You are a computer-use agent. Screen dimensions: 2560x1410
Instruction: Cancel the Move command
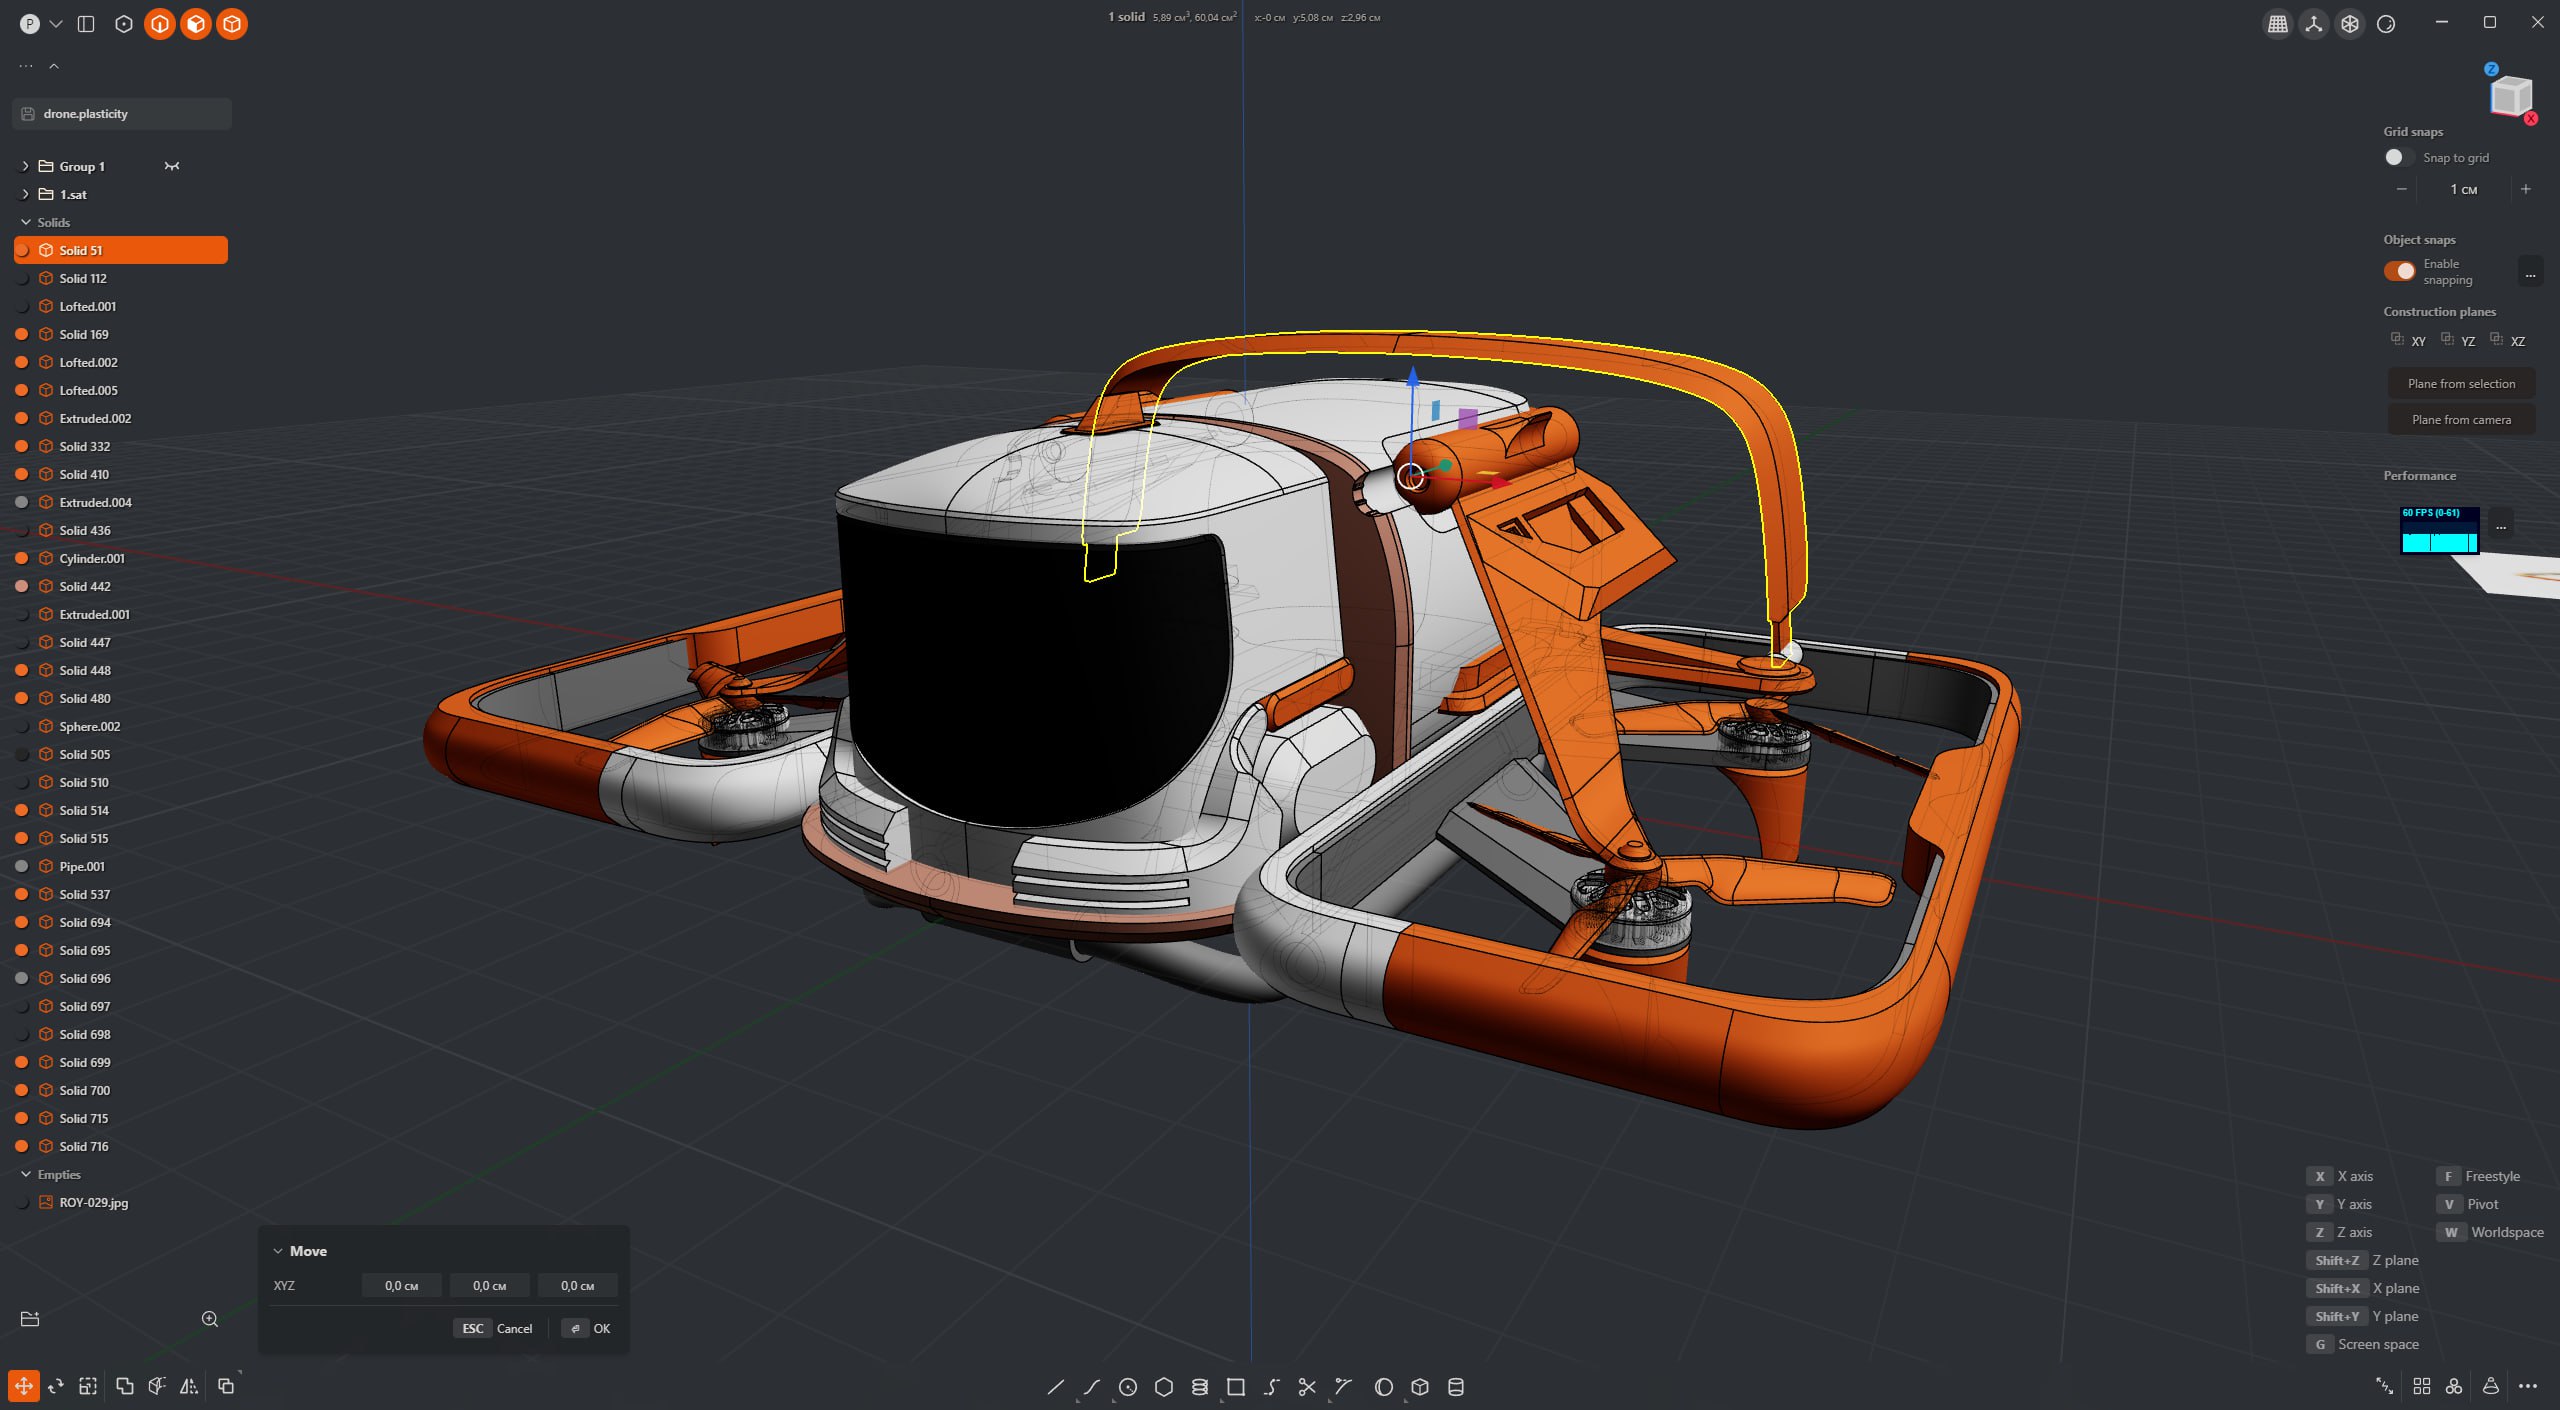point(496,1329)
